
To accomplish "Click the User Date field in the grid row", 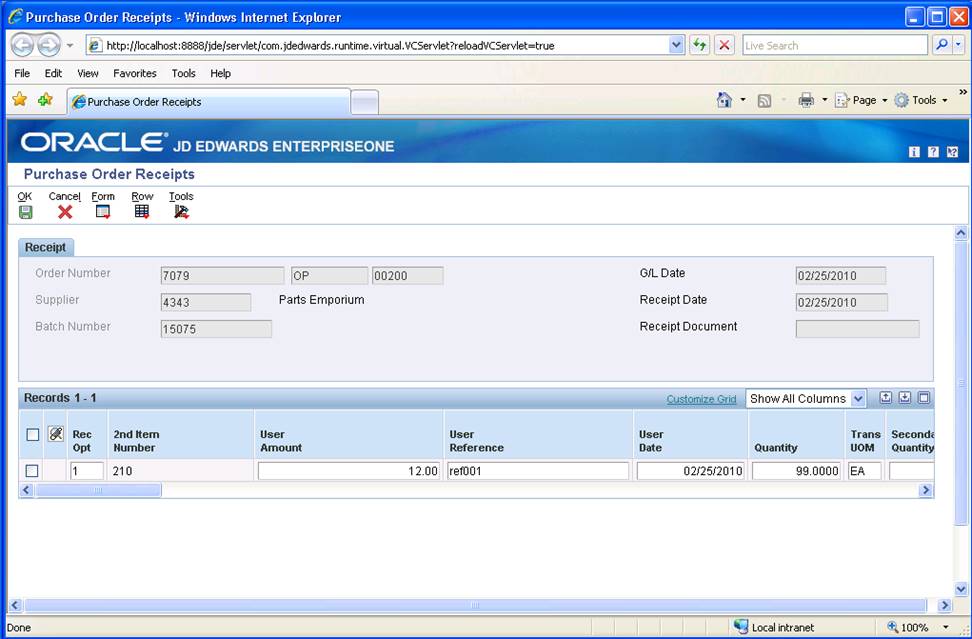I will [691, 471].
